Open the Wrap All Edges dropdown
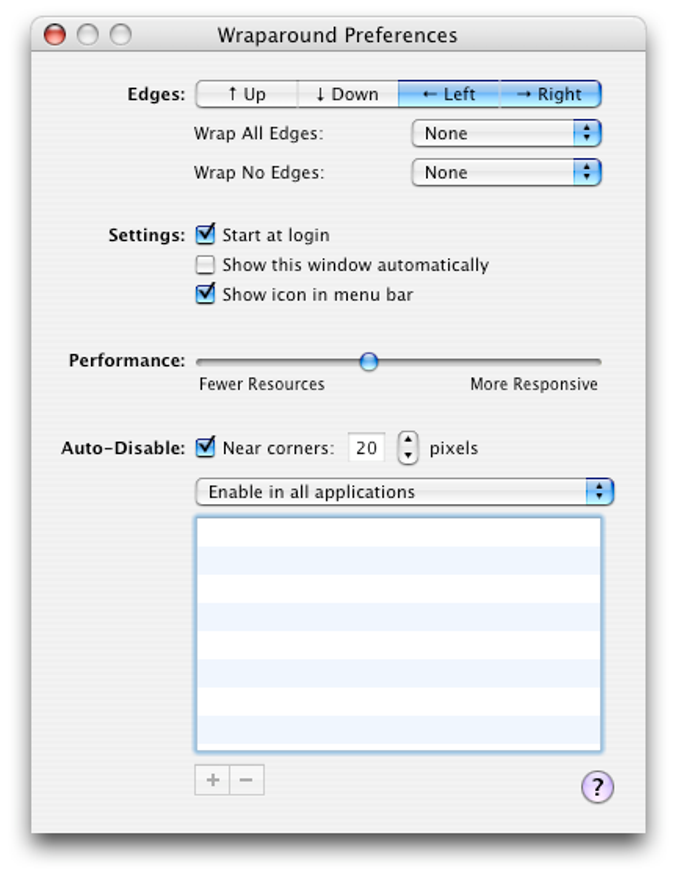Screen dimensions: 680x877 [506, 133]
